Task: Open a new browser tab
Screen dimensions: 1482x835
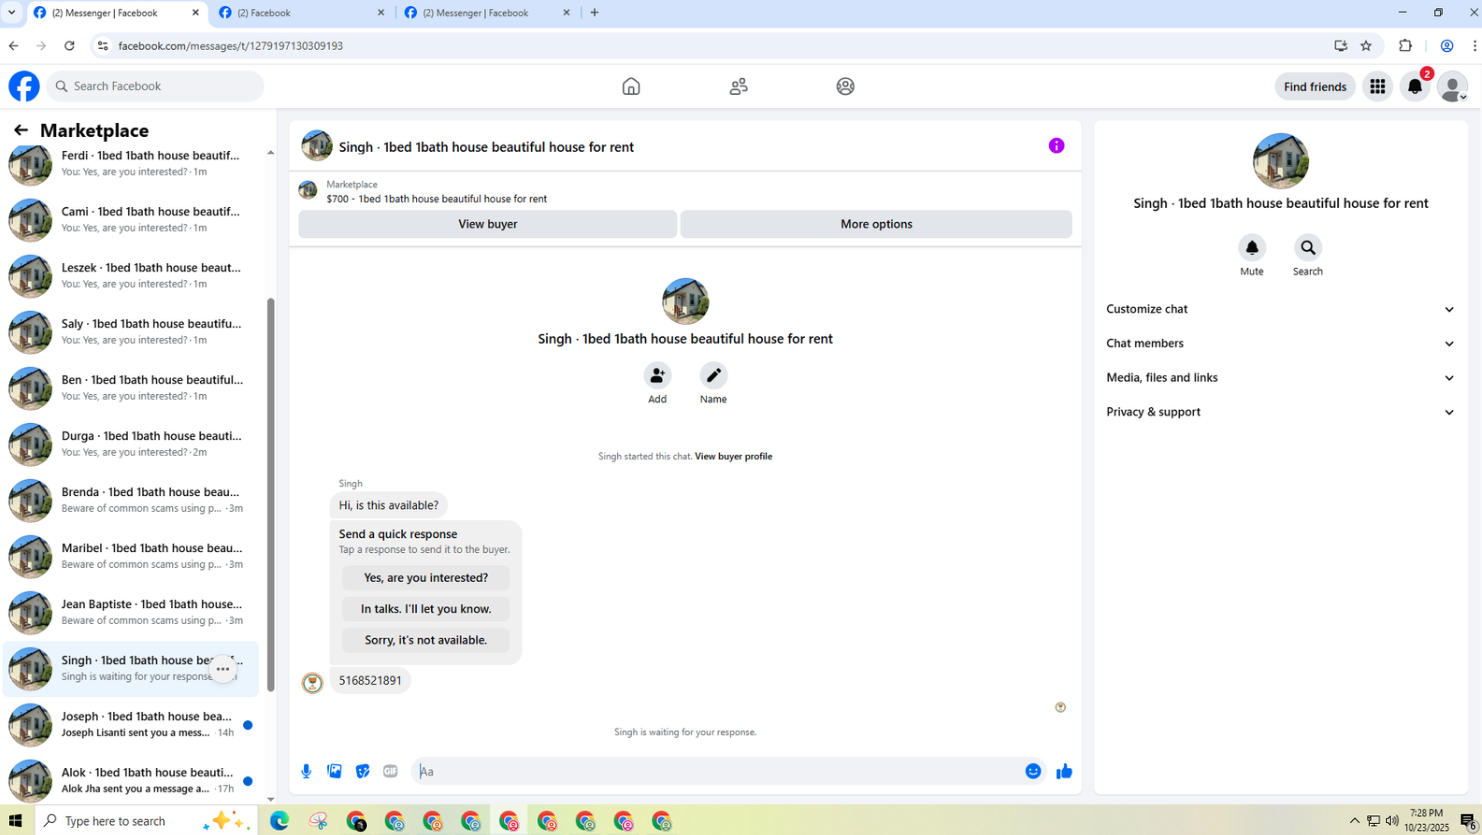Action: pos(595,13)
